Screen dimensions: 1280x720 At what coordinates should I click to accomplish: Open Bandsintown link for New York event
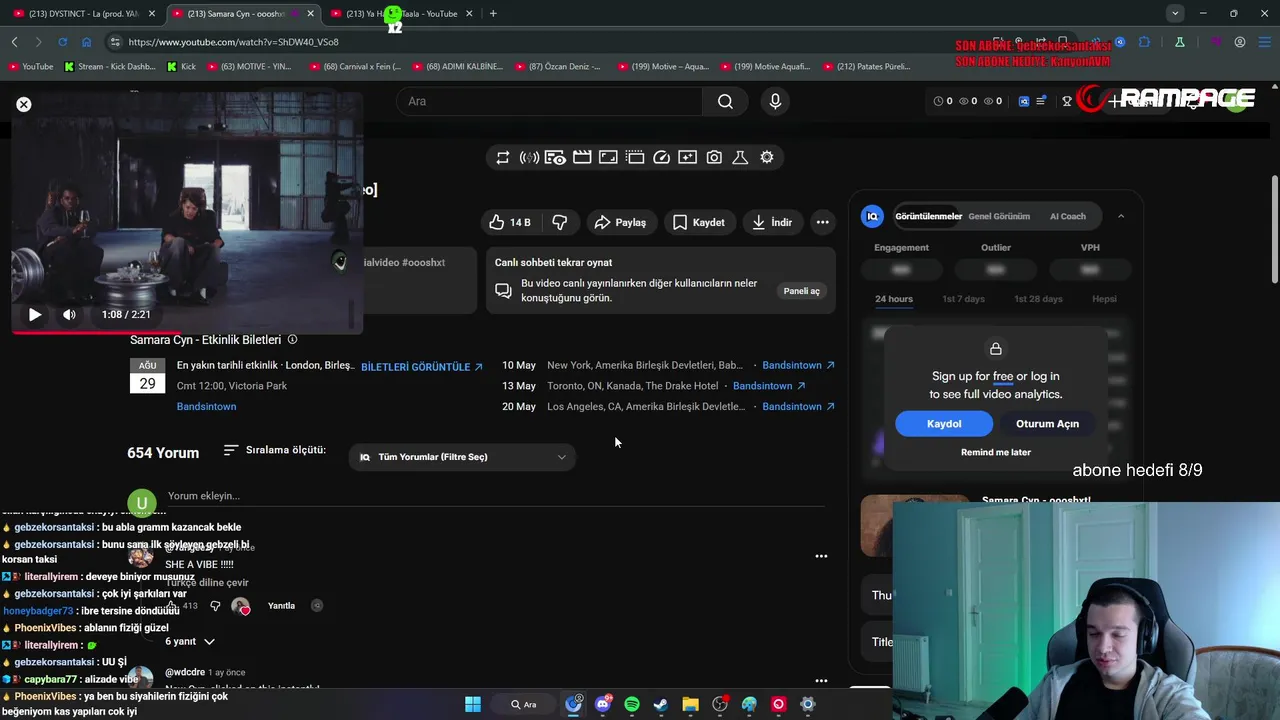(799, 365)
